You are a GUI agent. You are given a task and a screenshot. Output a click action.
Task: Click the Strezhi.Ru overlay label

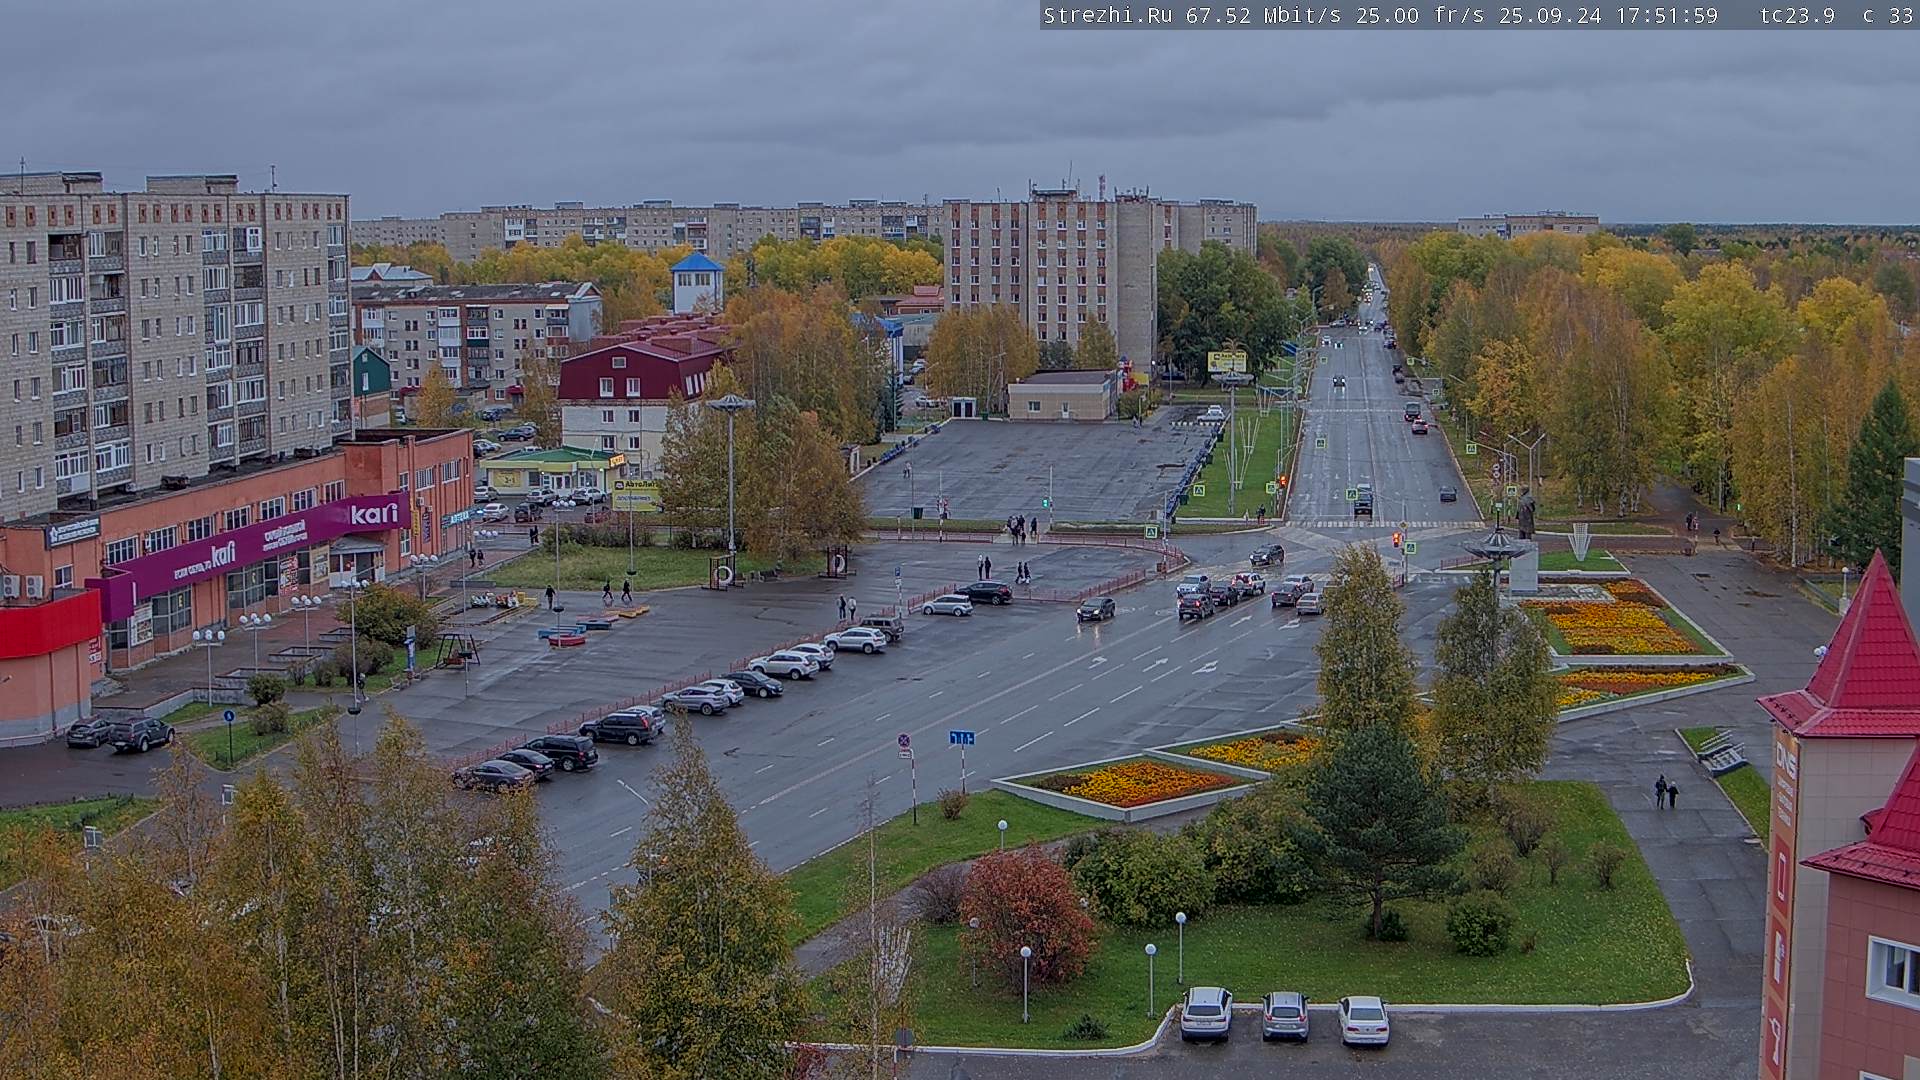tap(1108, 15)
